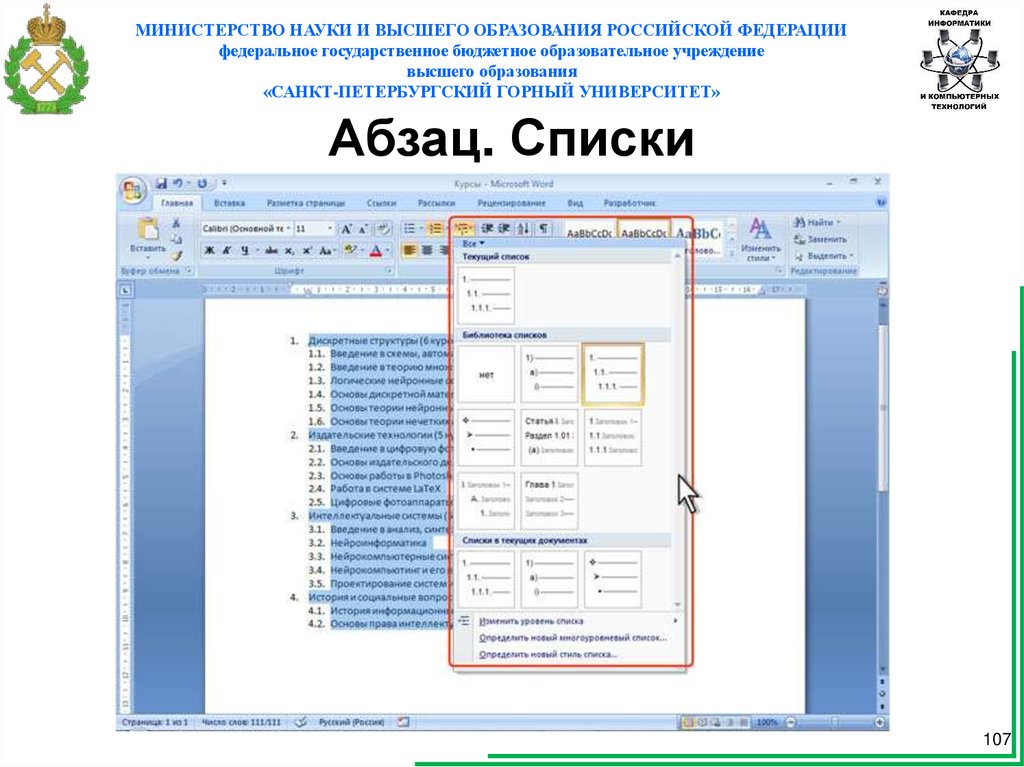Toggle strikethrough formatting
This screenshot has height=767, width=1024.
pos(272,250)
